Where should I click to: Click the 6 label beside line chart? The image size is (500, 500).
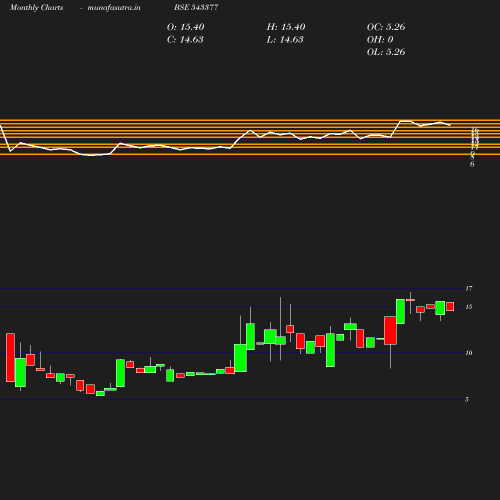[x=472, y=164]
